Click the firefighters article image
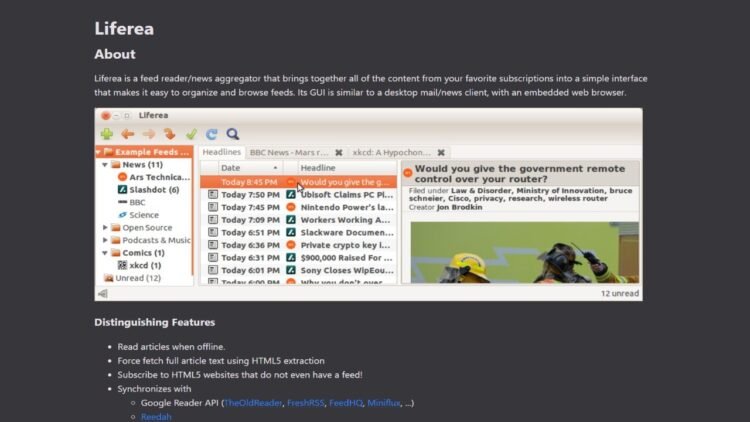This screenshot has height=422, width=750. tap(525, 252)
